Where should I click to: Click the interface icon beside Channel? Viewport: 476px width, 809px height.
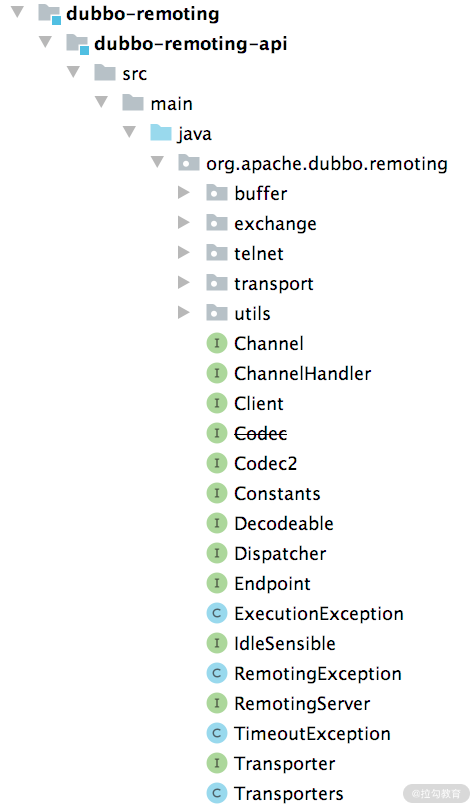point(217,344)
